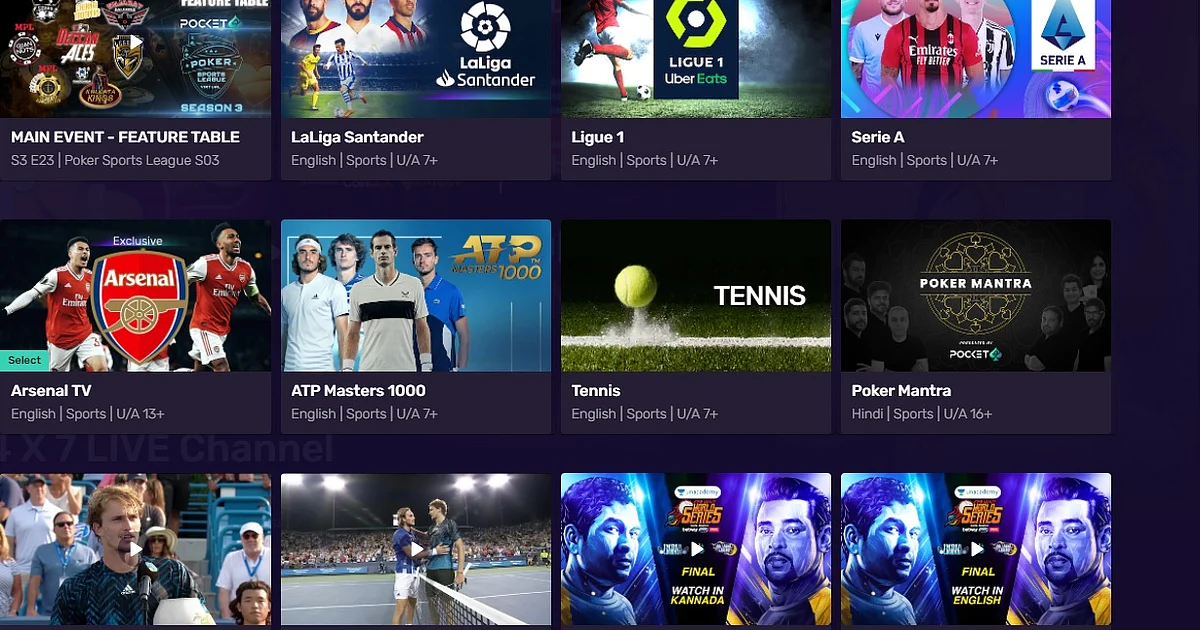Click the ATP Masters 1000 title text
Image resolution: width=1200 pixels, height=630 pixels.
358,391
